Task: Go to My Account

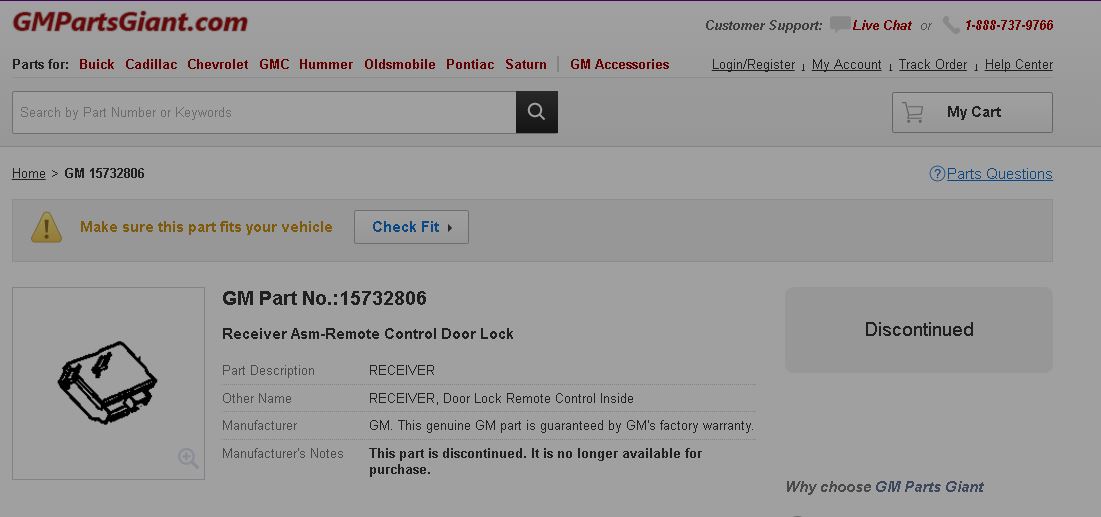Action: click(846, 65)
